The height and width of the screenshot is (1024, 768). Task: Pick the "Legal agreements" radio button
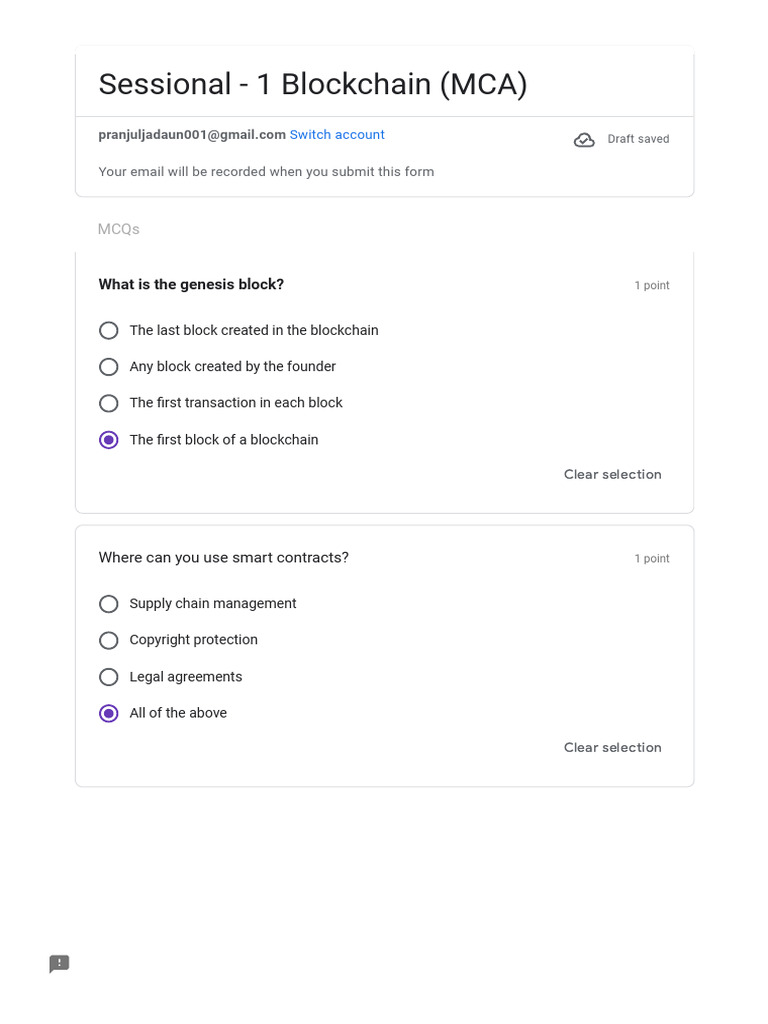tap(109, 677)
